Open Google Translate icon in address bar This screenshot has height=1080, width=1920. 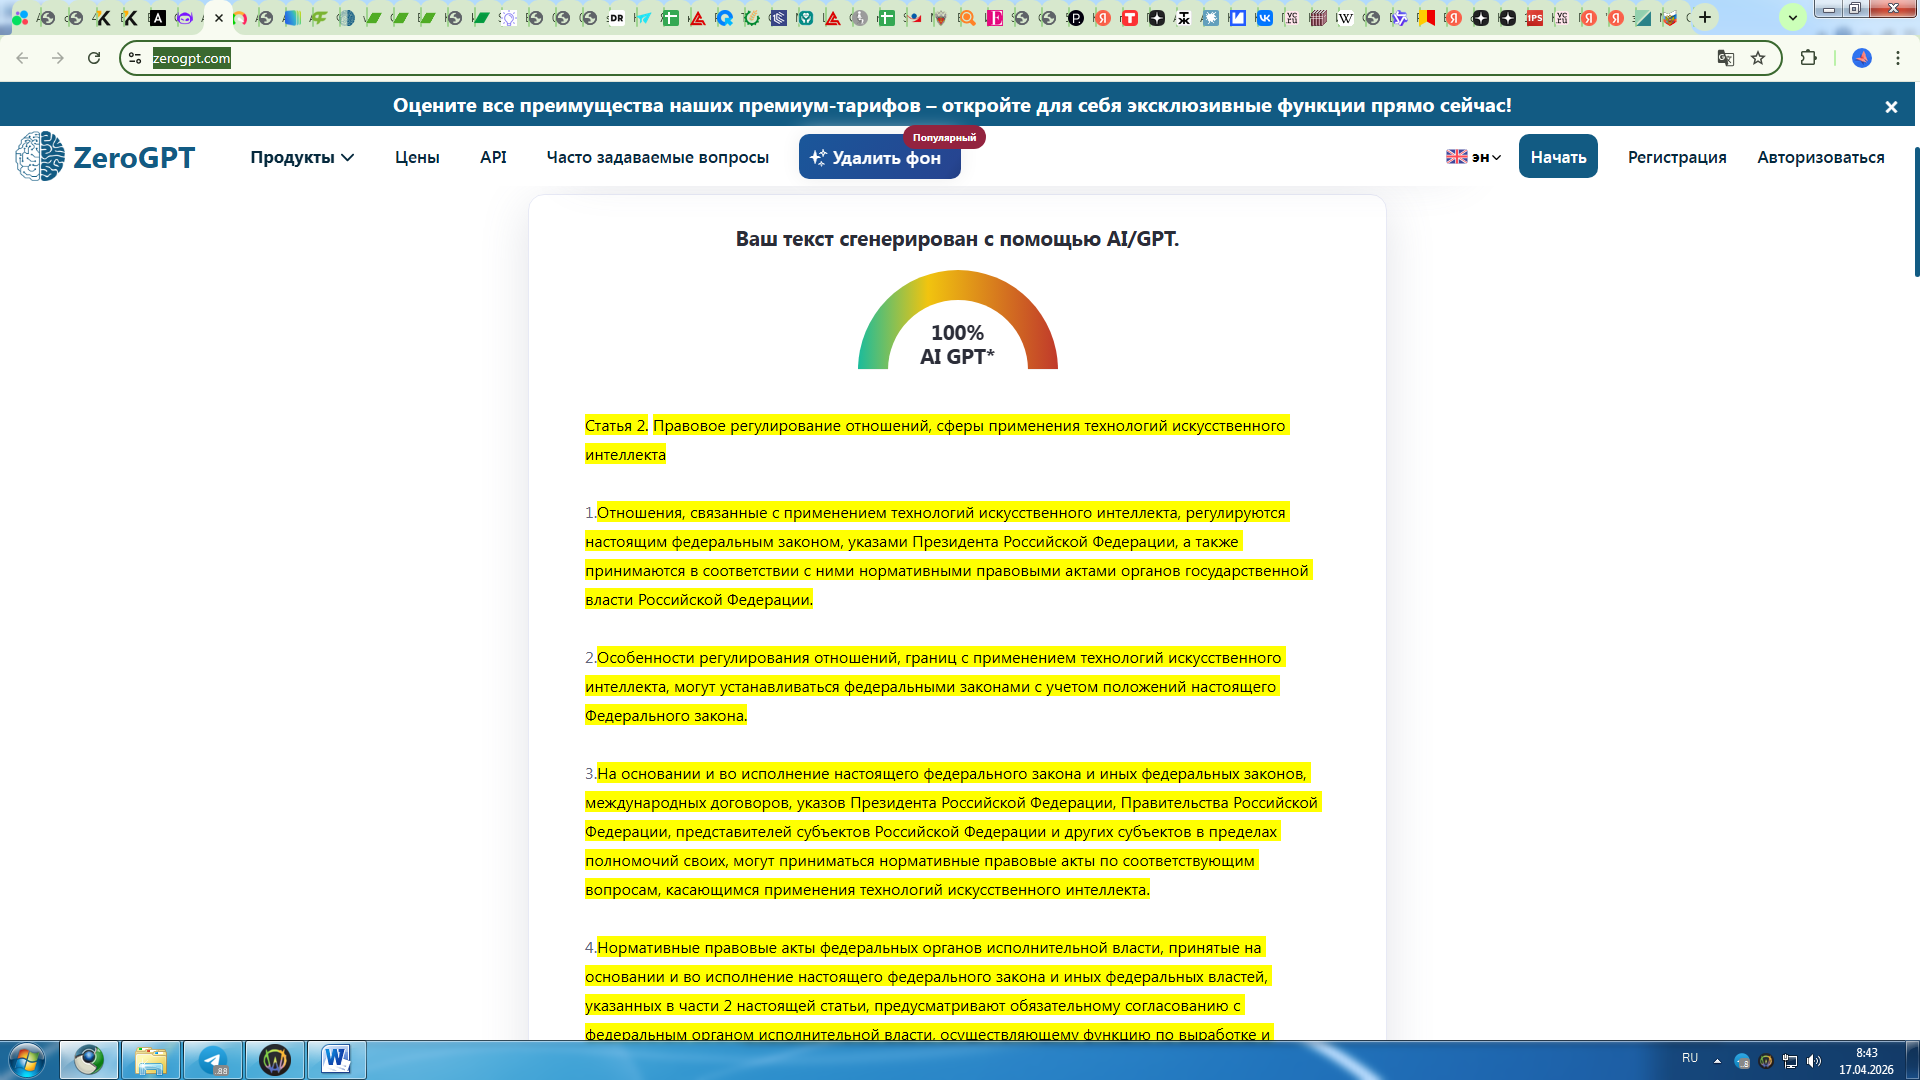1725,58
